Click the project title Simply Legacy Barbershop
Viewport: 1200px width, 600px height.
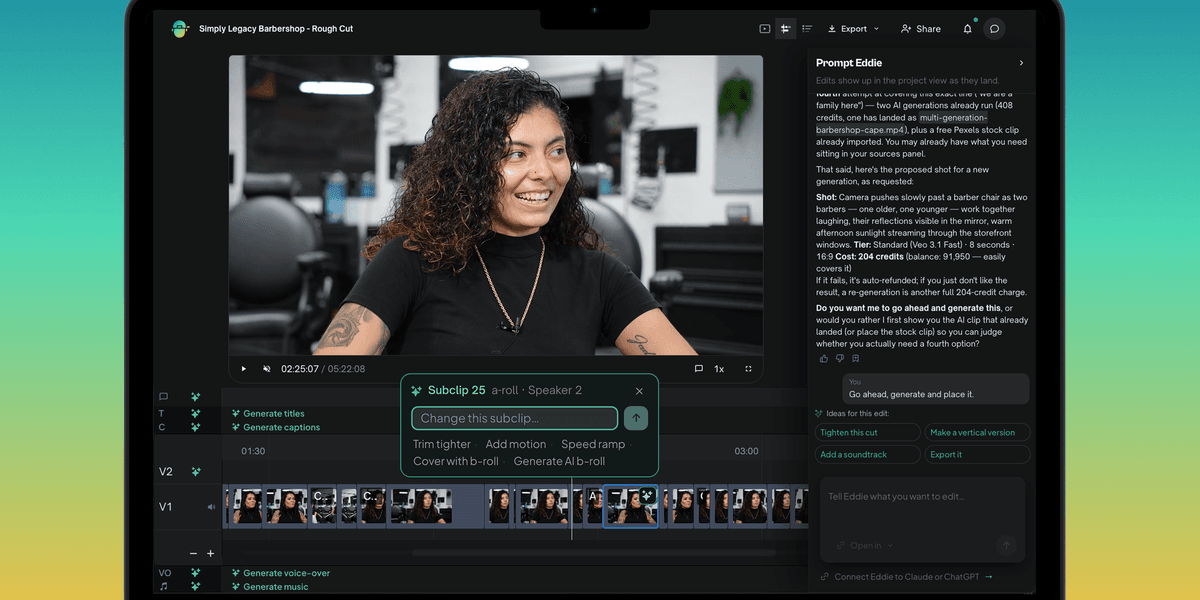(x=276, y=29)
